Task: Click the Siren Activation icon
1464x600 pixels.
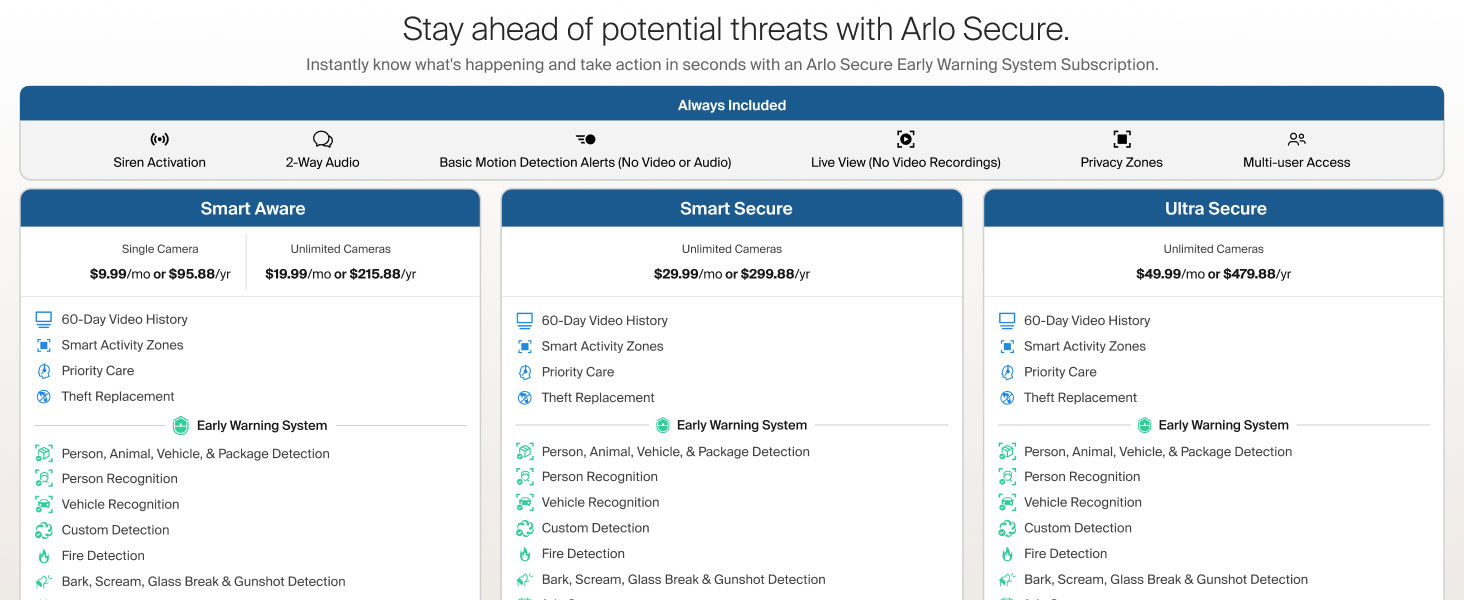Action: pos(160,139)
